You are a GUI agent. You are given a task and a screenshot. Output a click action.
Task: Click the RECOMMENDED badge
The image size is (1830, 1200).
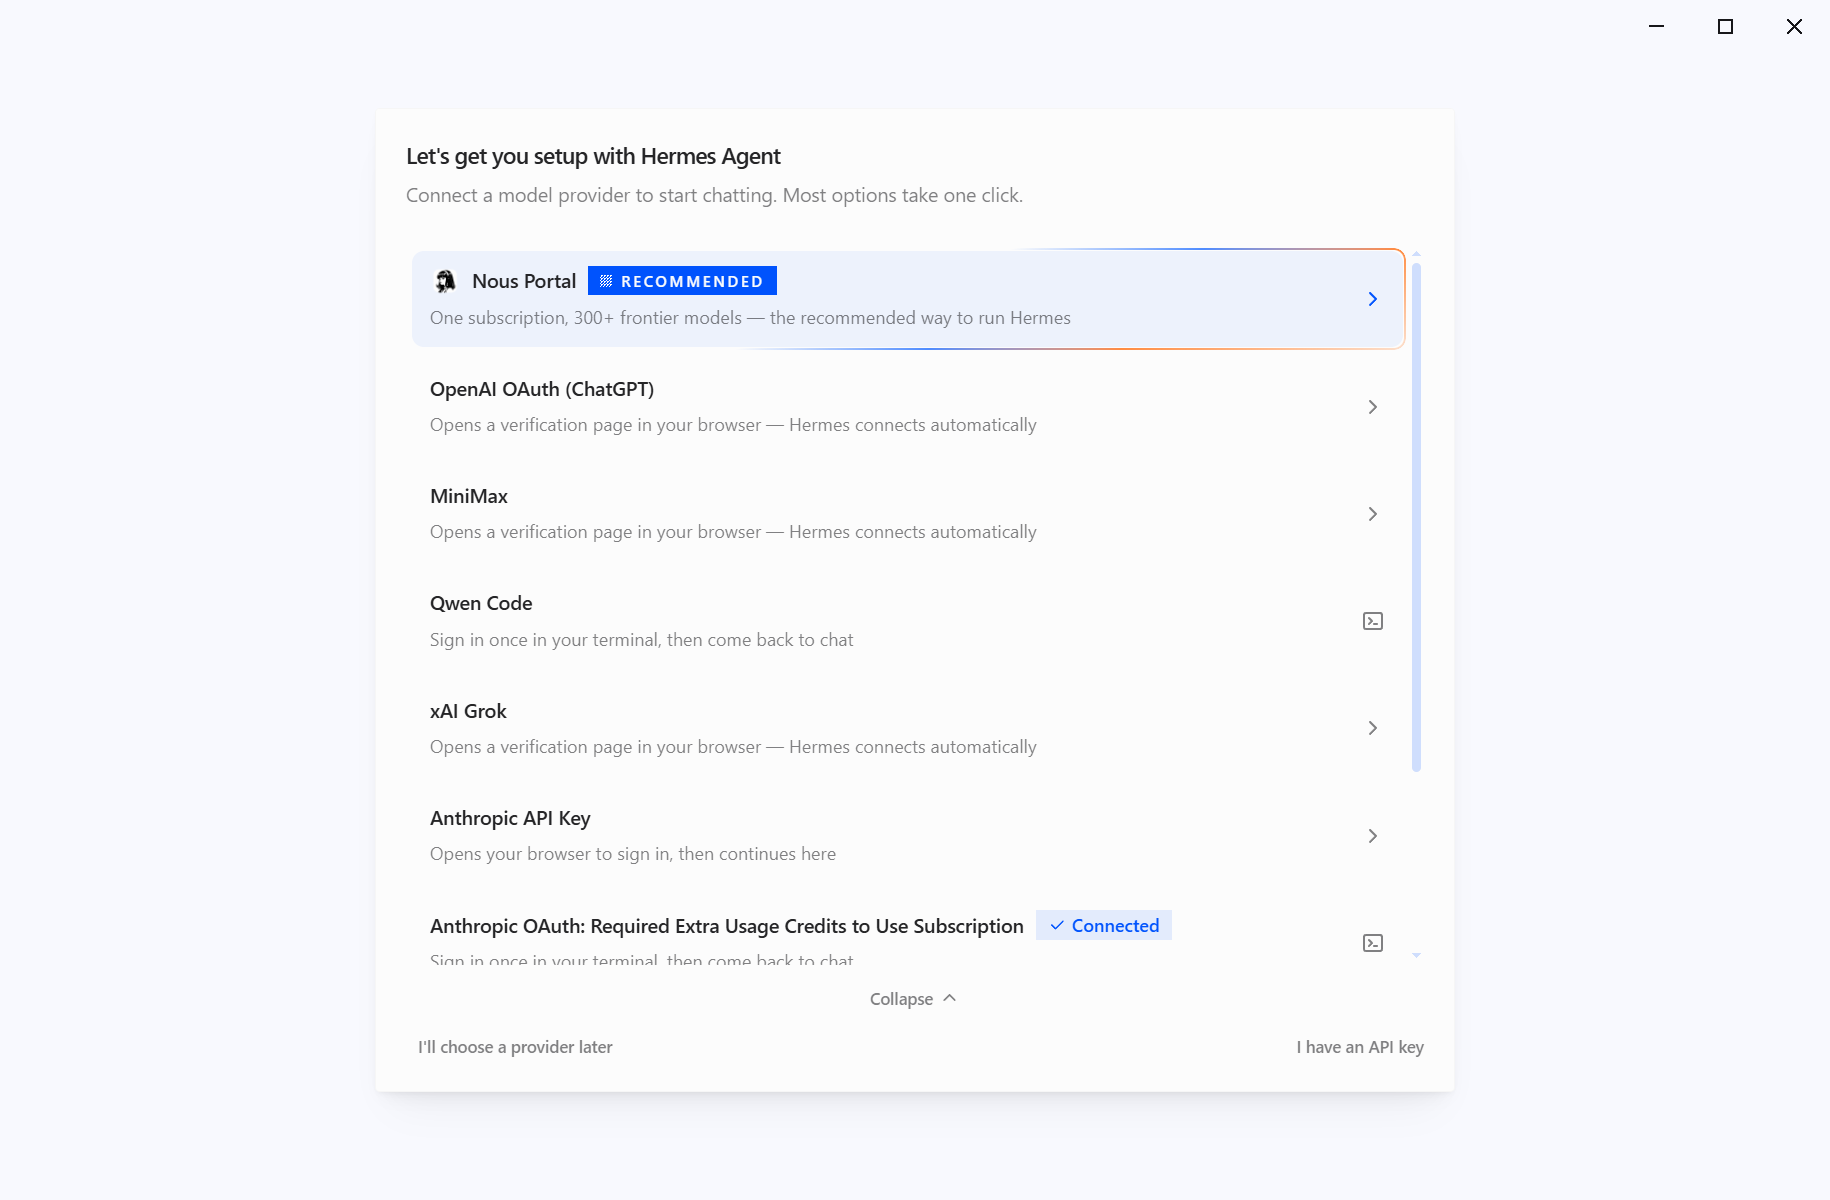tap(682, 281)
